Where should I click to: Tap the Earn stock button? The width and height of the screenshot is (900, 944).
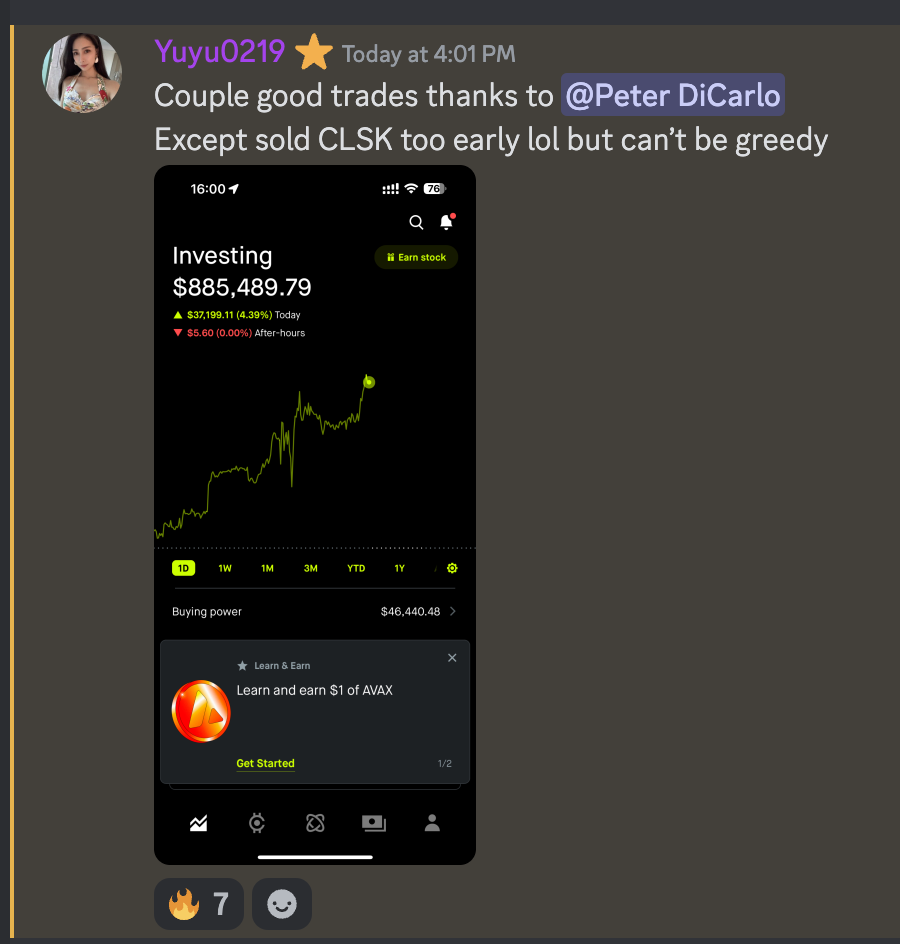[416, 257]
